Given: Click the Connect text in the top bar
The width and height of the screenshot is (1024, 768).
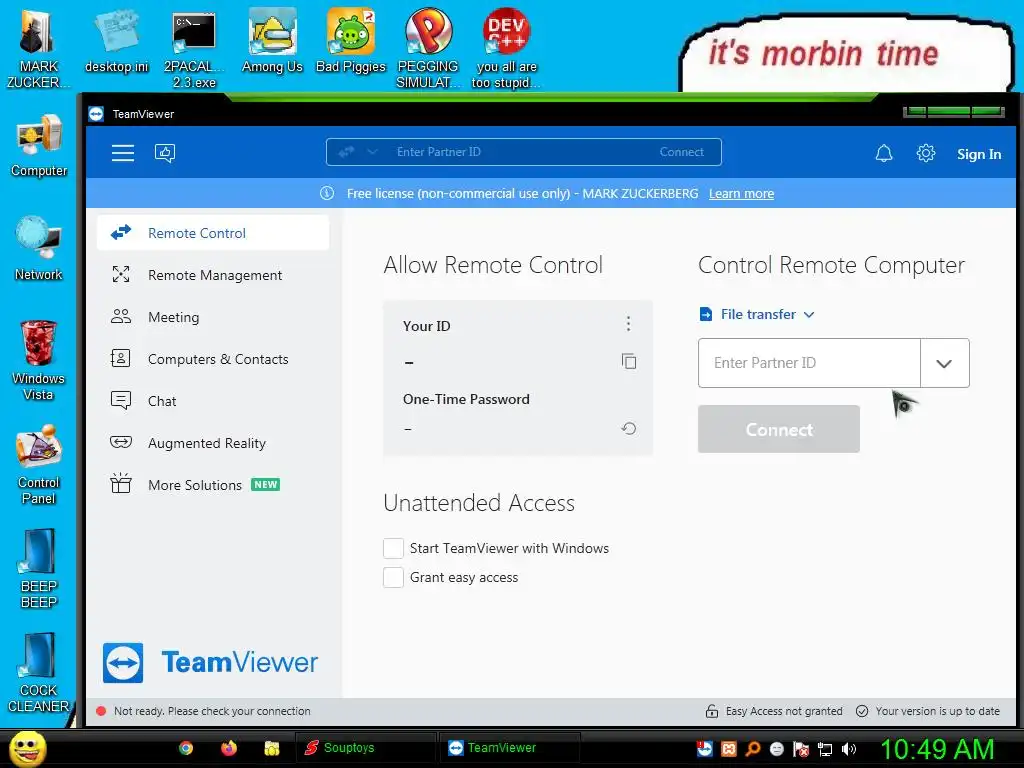Looking at the screenshot, I should tap(681, 152).
